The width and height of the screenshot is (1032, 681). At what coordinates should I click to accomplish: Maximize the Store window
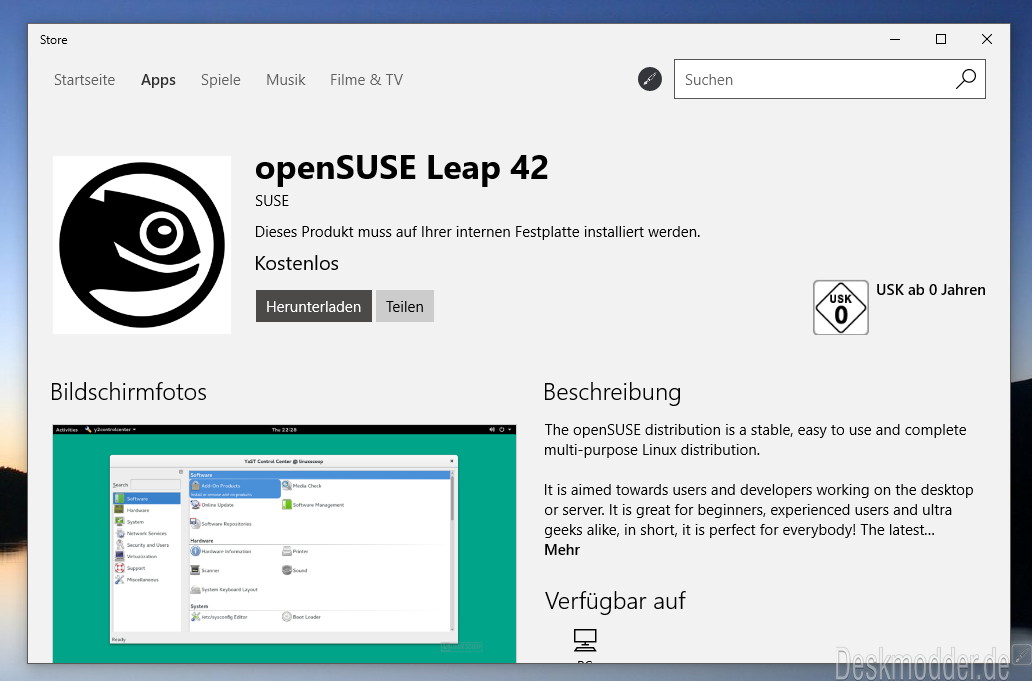(x=941, y=39)
